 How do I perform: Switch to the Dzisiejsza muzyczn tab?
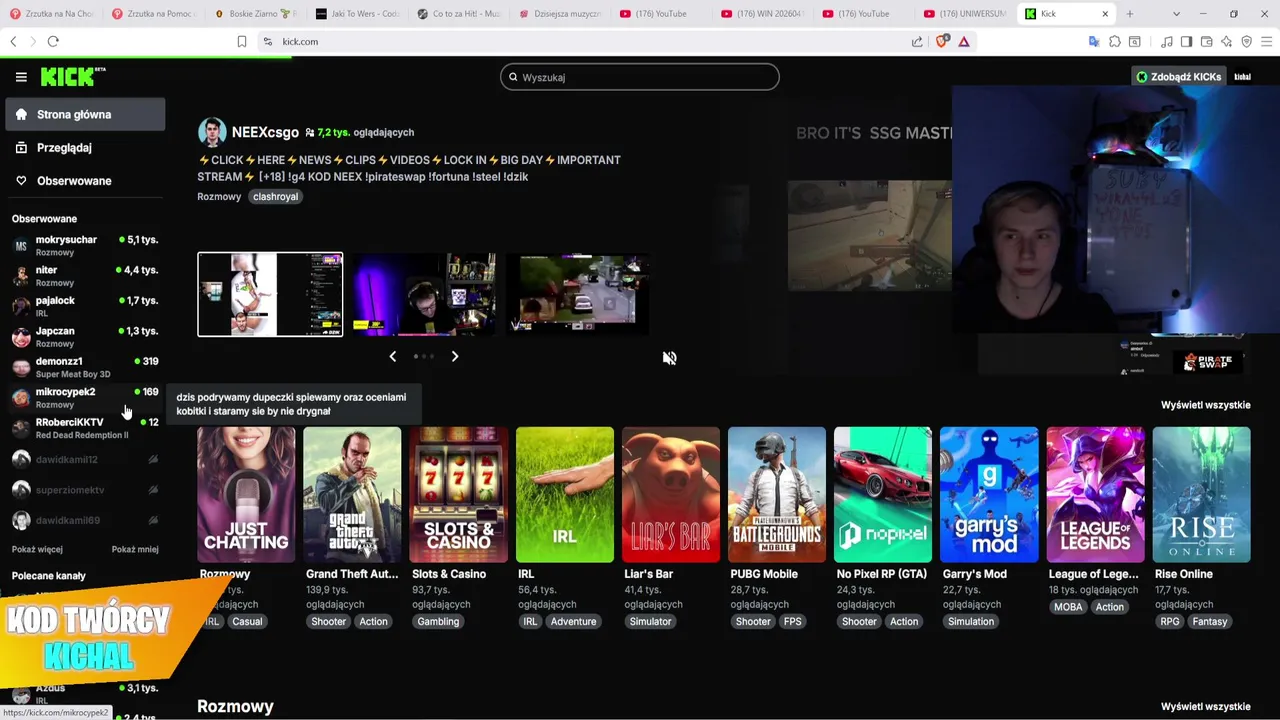coord(560,14)
